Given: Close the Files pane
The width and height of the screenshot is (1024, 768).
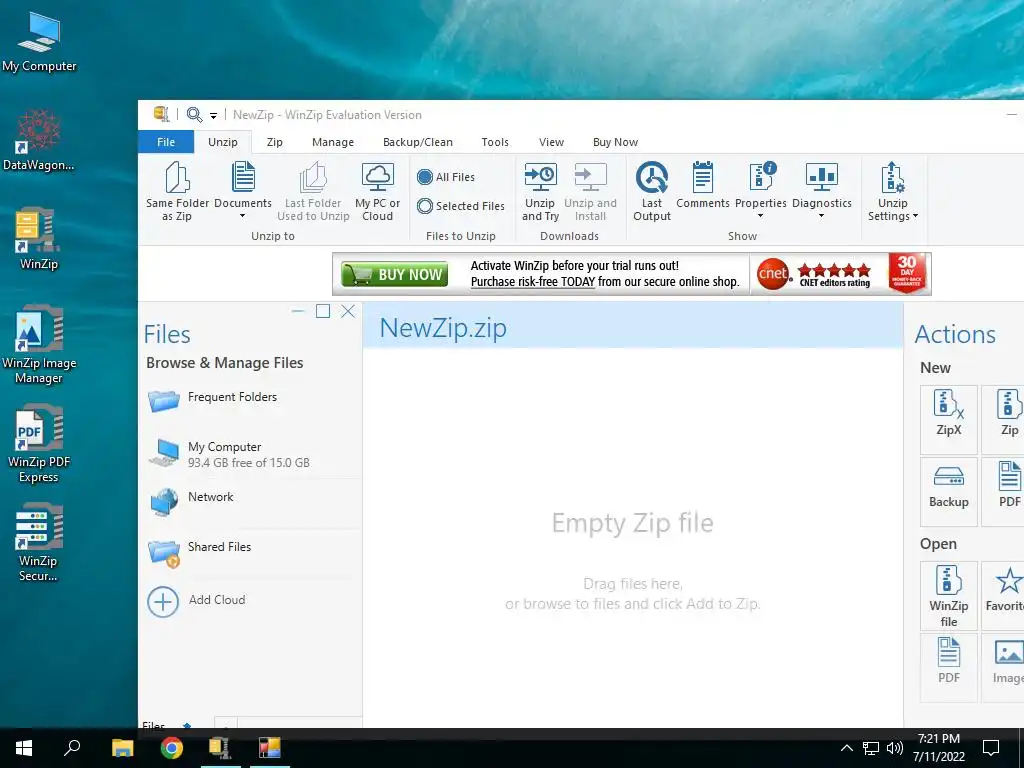Looking at the screenshot, I should (348, 312).
